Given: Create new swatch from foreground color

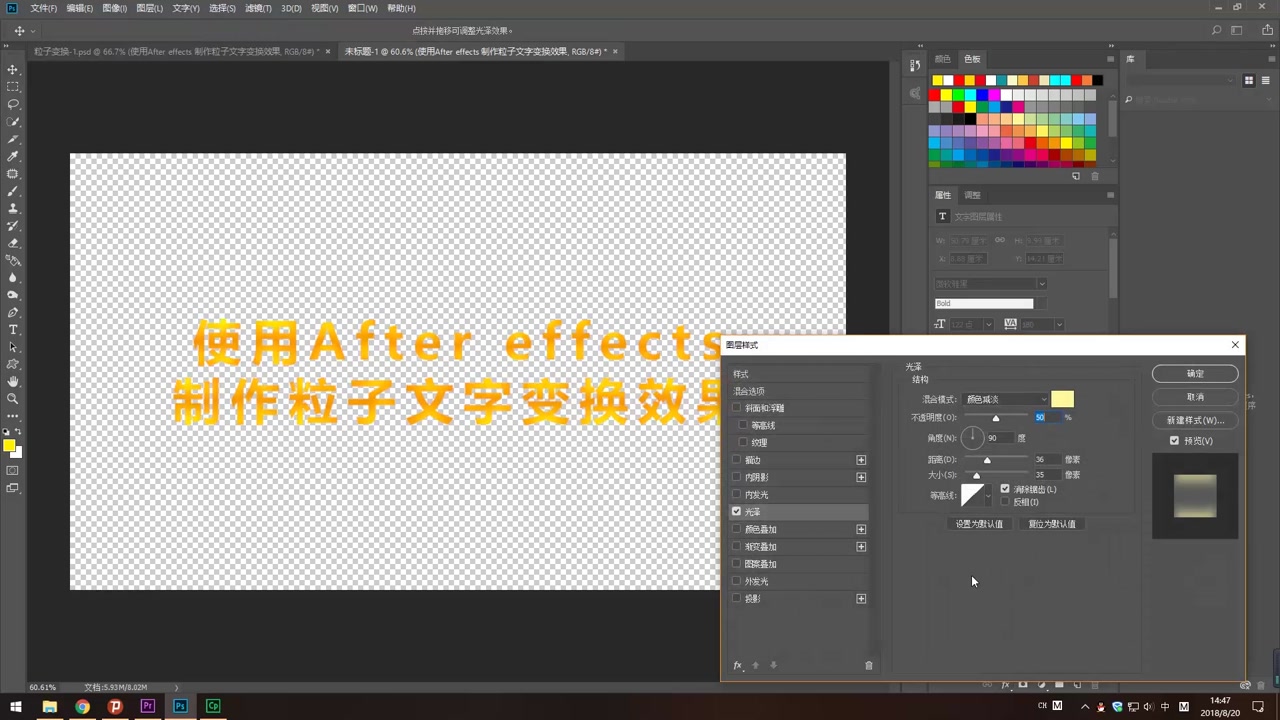Looking at the screenshot, I should click(x=1076, y=176).
